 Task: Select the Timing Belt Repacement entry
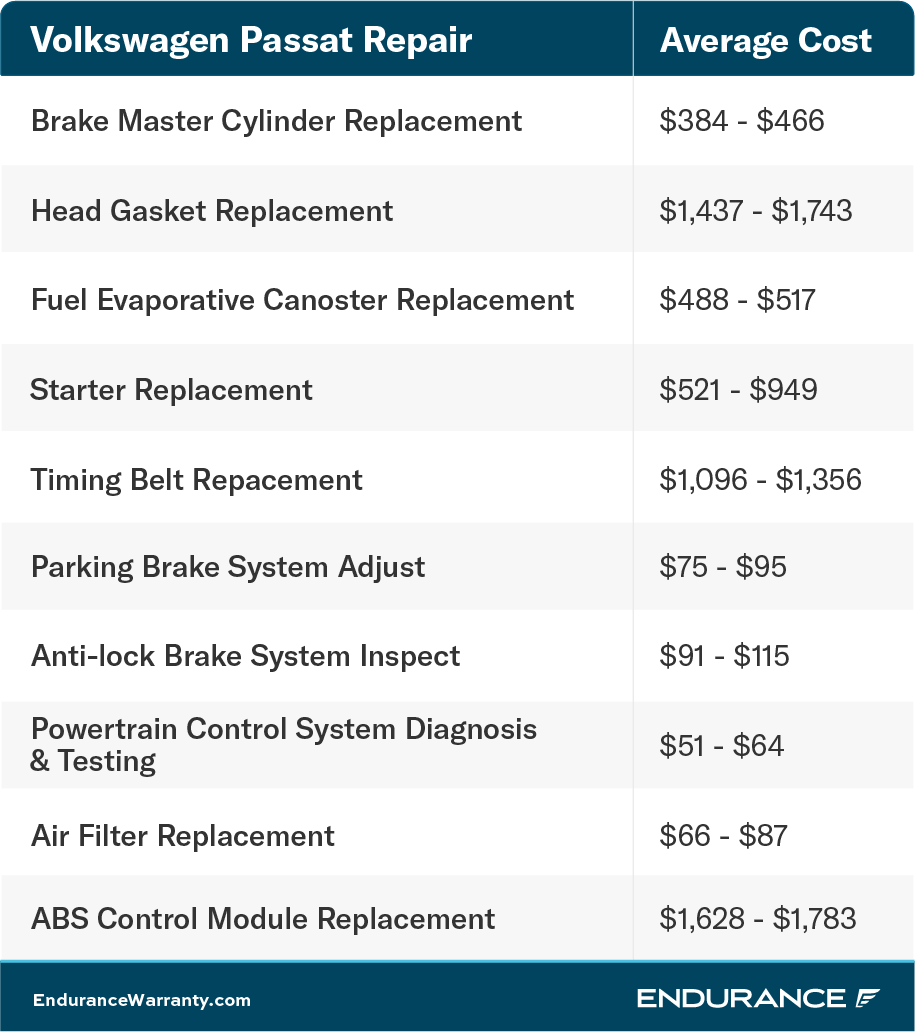tap(196, 480)
